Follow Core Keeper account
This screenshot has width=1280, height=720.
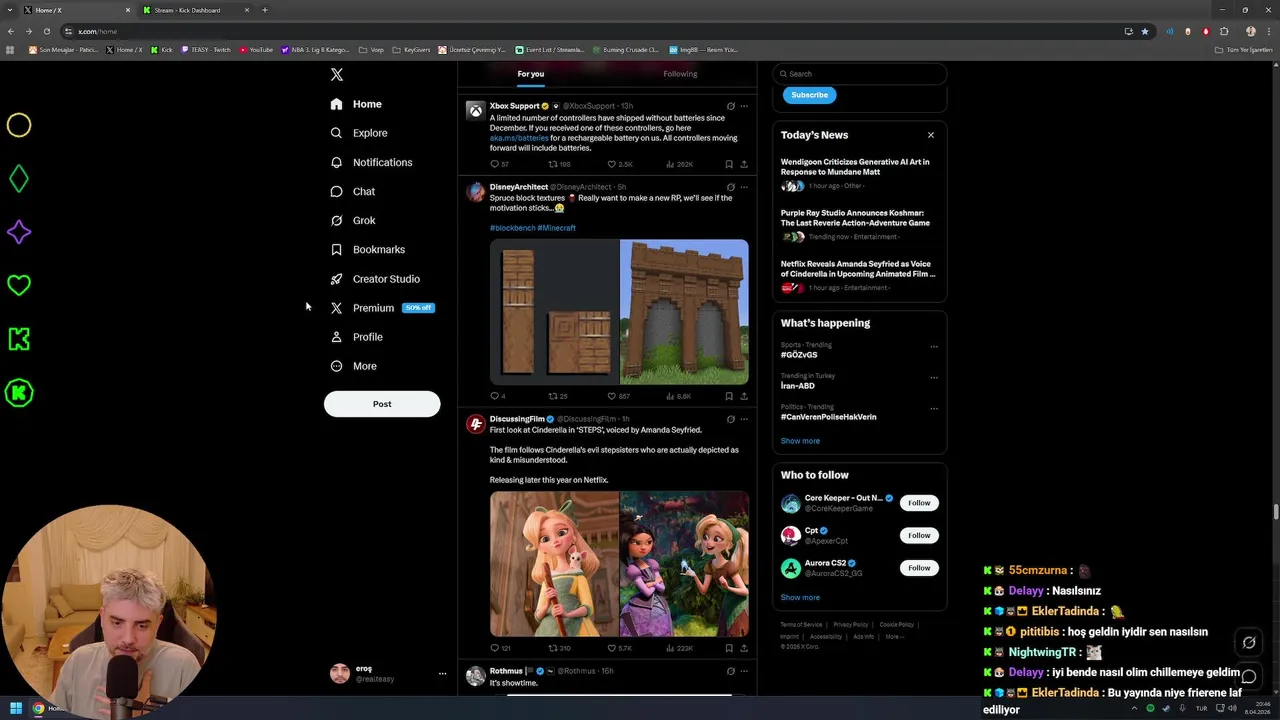point(919,503)
